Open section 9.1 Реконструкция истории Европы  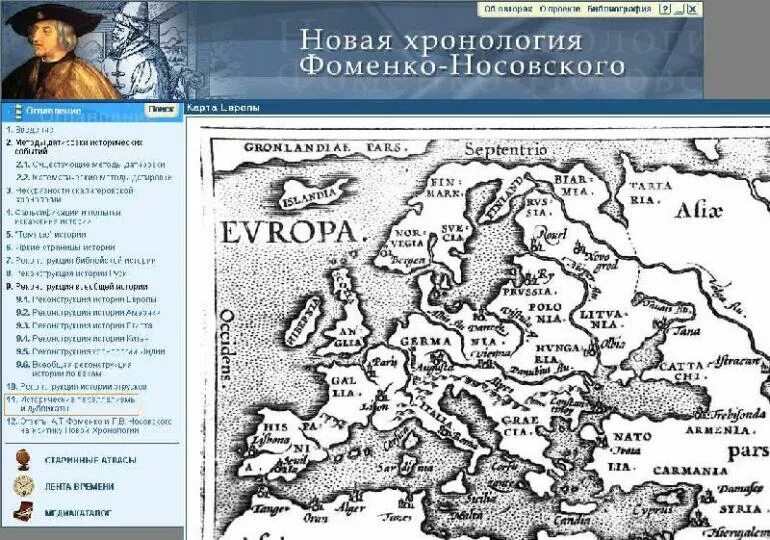pos(86,299)
